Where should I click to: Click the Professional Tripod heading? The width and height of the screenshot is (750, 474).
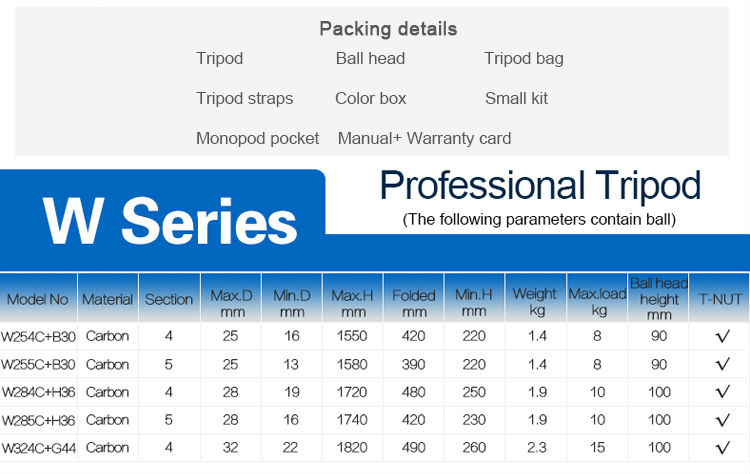click(x=540, y=186)
